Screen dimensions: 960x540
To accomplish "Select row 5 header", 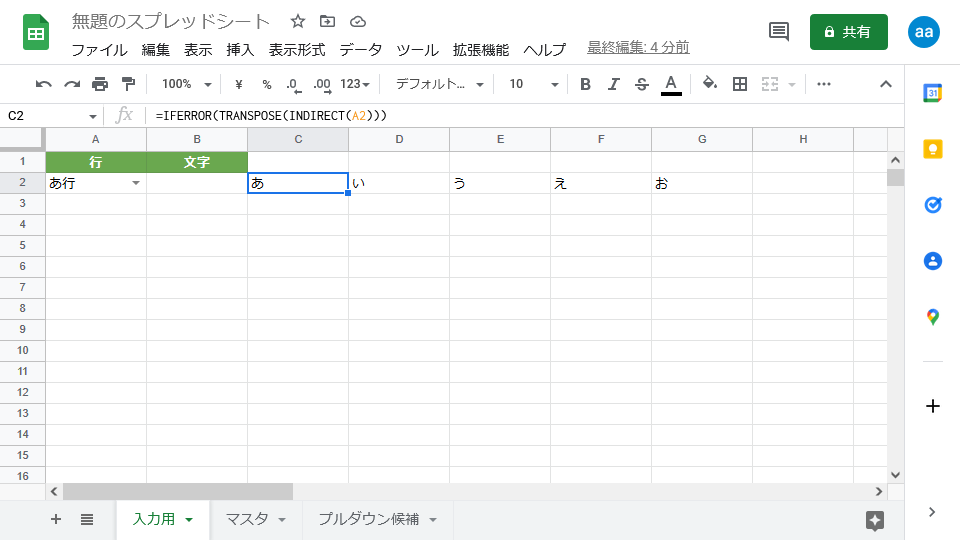I will [x=23, y=246].
